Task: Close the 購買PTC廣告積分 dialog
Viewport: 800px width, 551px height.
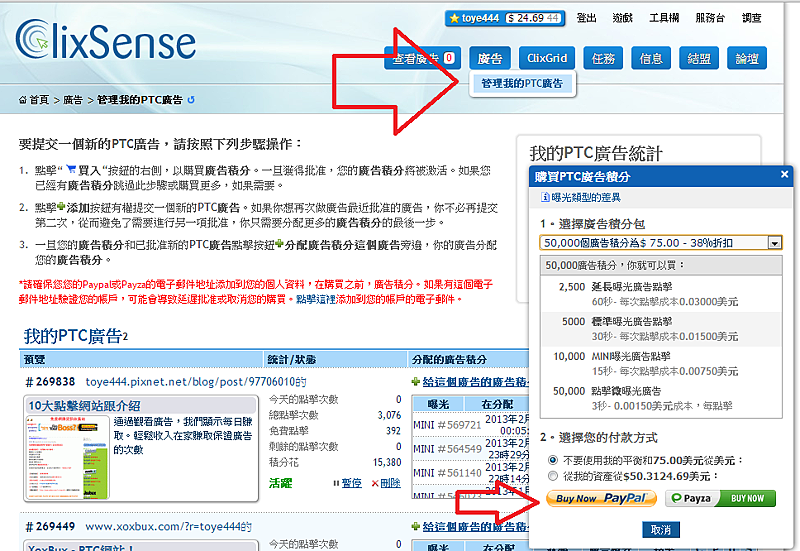Action: pyautogui.click(x=784, y=174)
